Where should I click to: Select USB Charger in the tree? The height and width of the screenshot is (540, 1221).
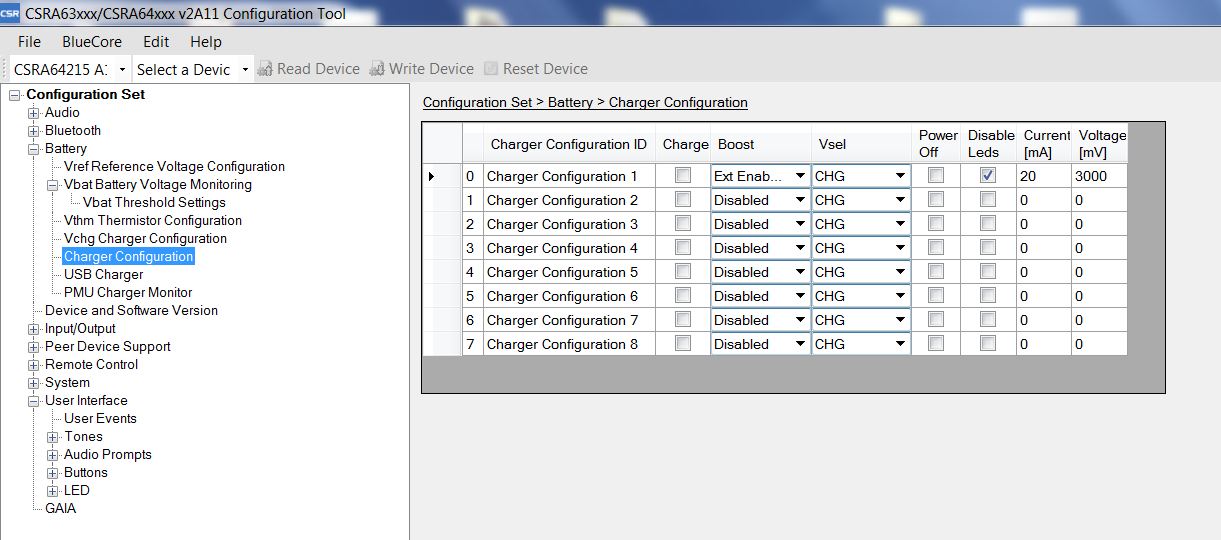(x=103, y=275)
